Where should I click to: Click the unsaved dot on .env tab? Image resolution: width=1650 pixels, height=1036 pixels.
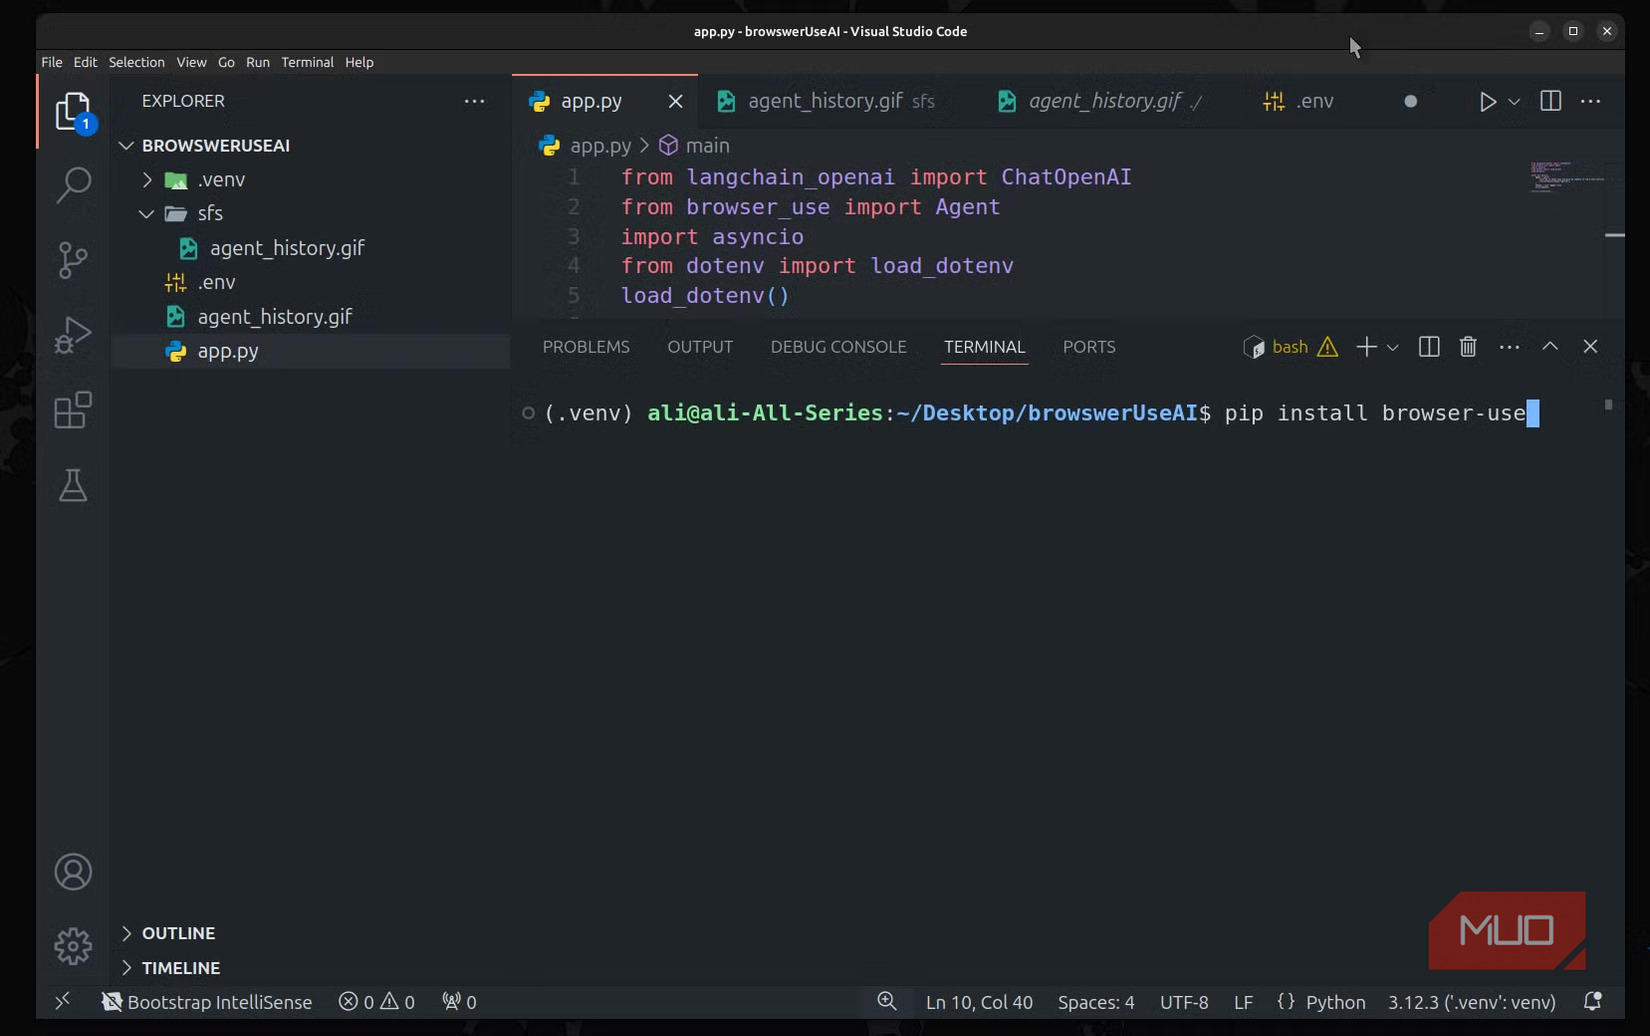pos(1410,101)
